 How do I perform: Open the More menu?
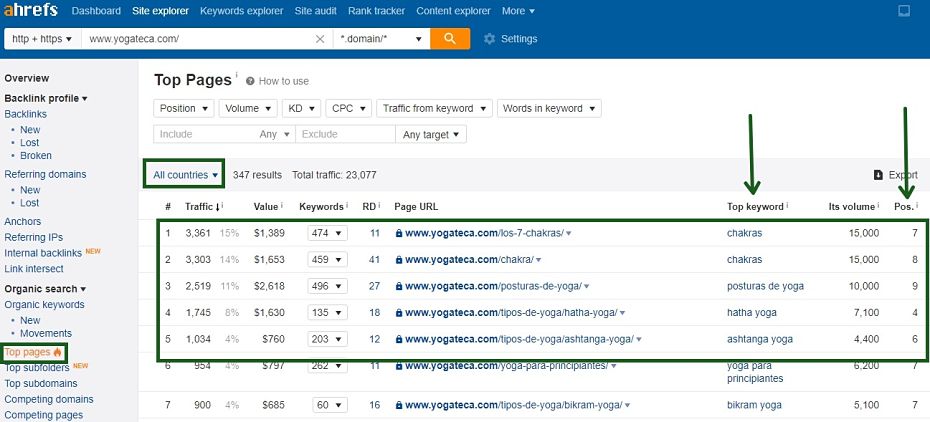[x=518, y=11]
